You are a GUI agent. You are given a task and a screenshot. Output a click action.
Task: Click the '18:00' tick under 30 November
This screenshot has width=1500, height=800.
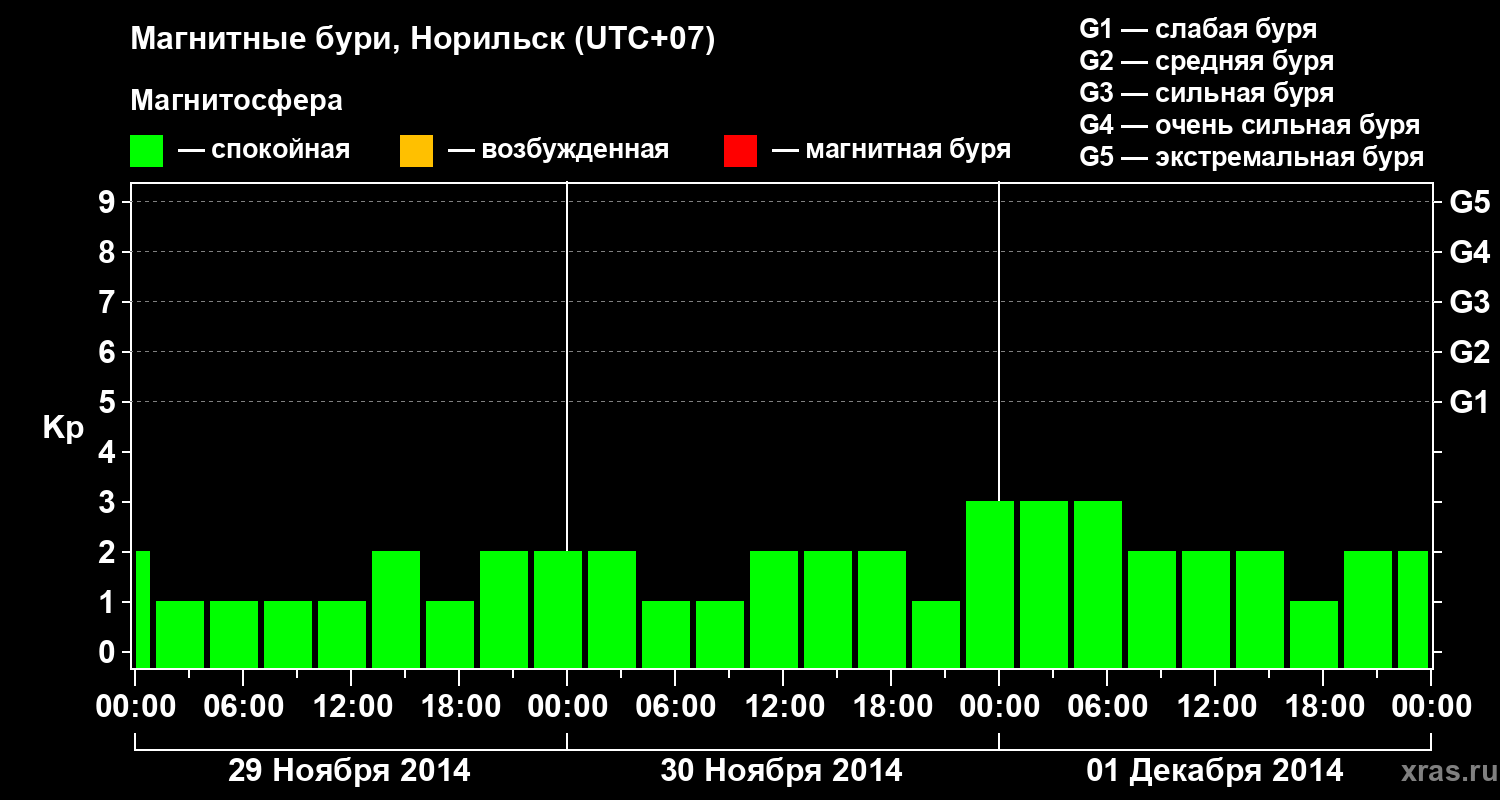tap(891, 707)
